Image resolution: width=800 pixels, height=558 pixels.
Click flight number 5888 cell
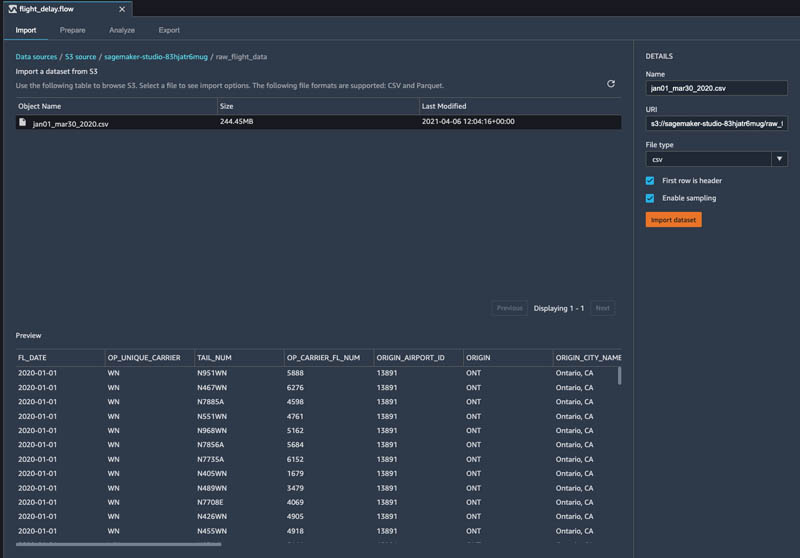pyautogui.click(x=295, y=373)
